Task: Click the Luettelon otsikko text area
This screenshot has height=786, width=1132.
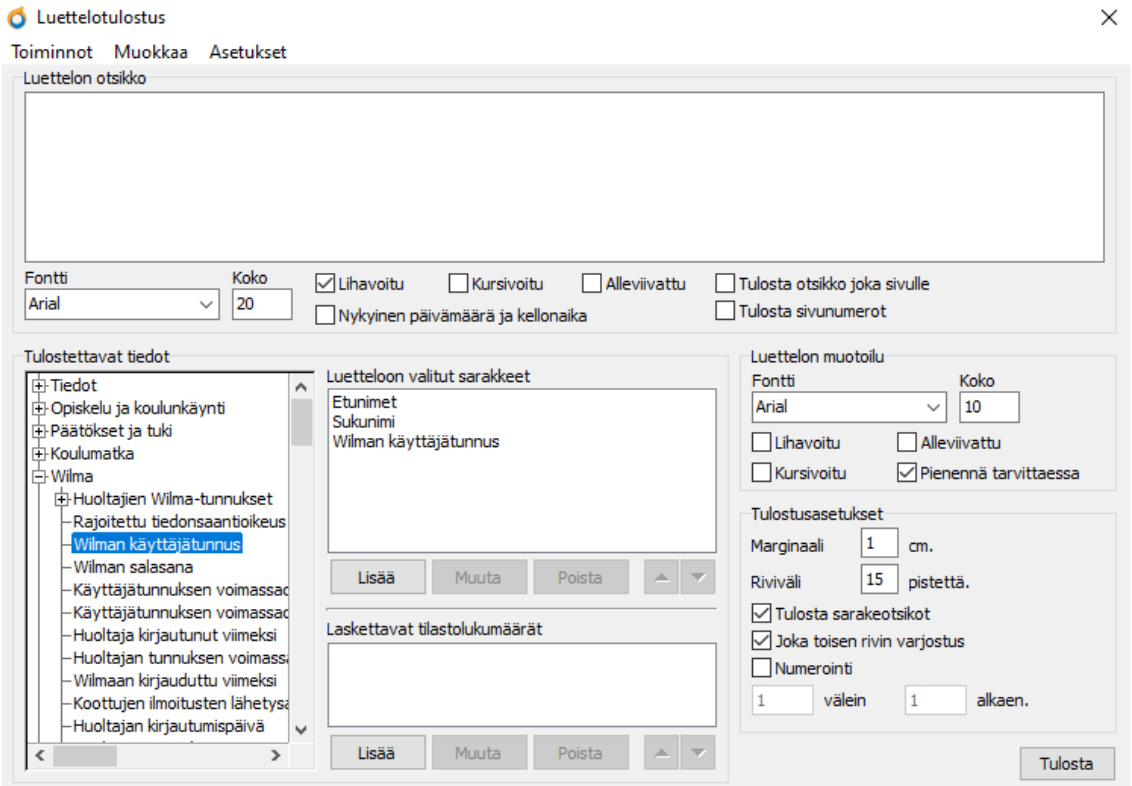Action: [565, 177]
